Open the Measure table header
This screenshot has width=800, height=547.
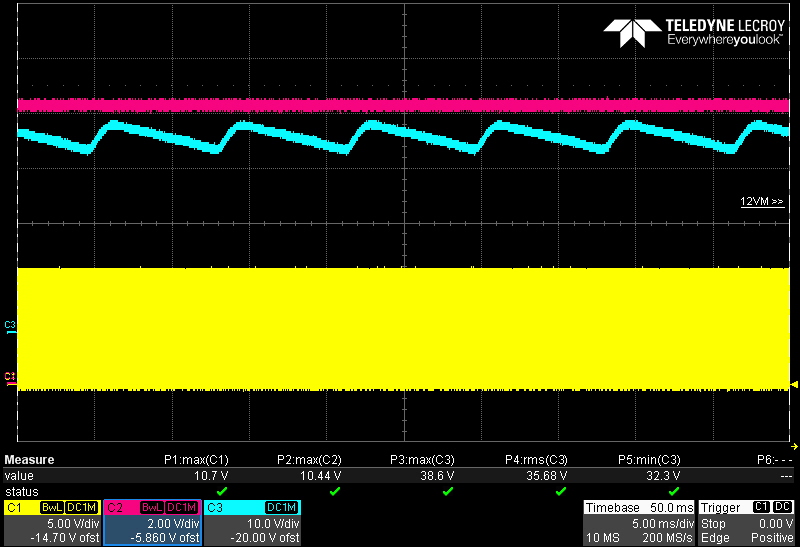click(x=29, y=460)
